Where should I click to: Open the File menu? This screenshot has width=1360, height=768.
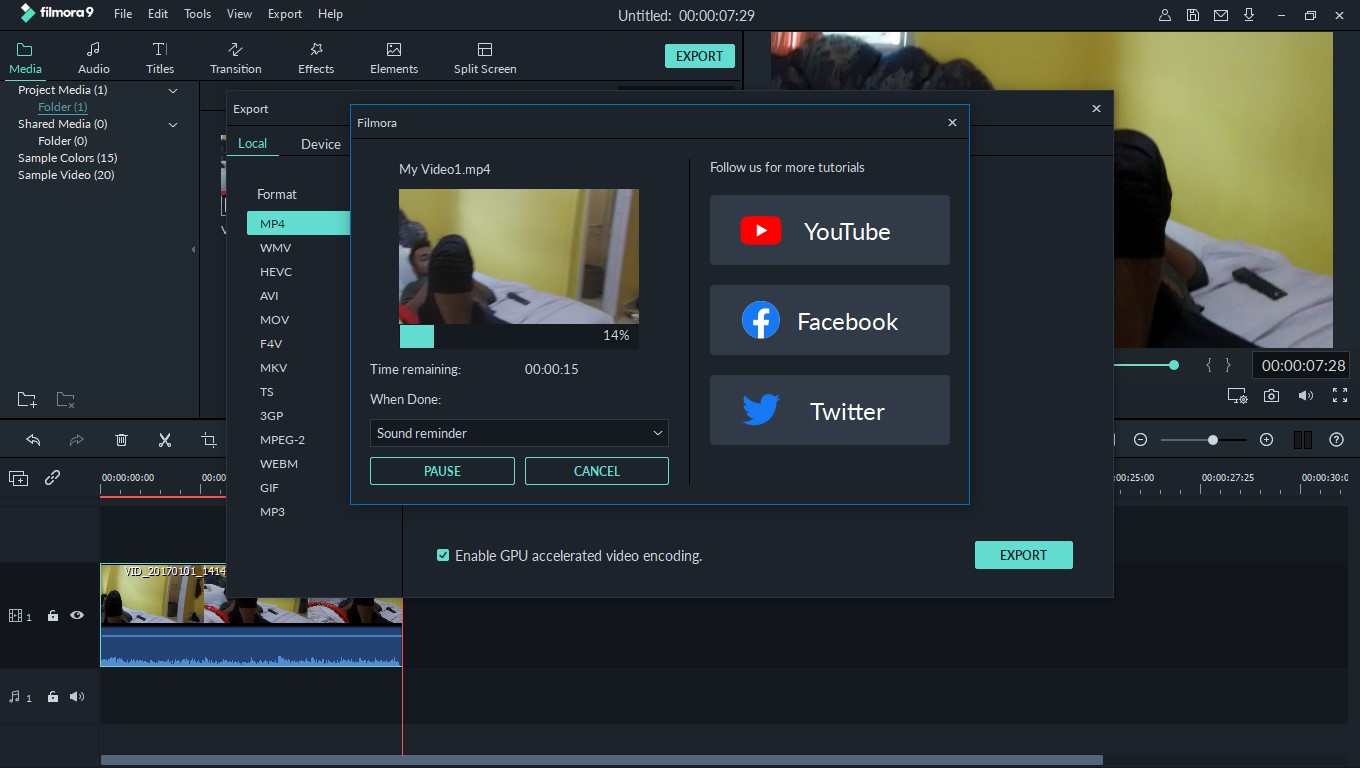[x=123, y=14]
